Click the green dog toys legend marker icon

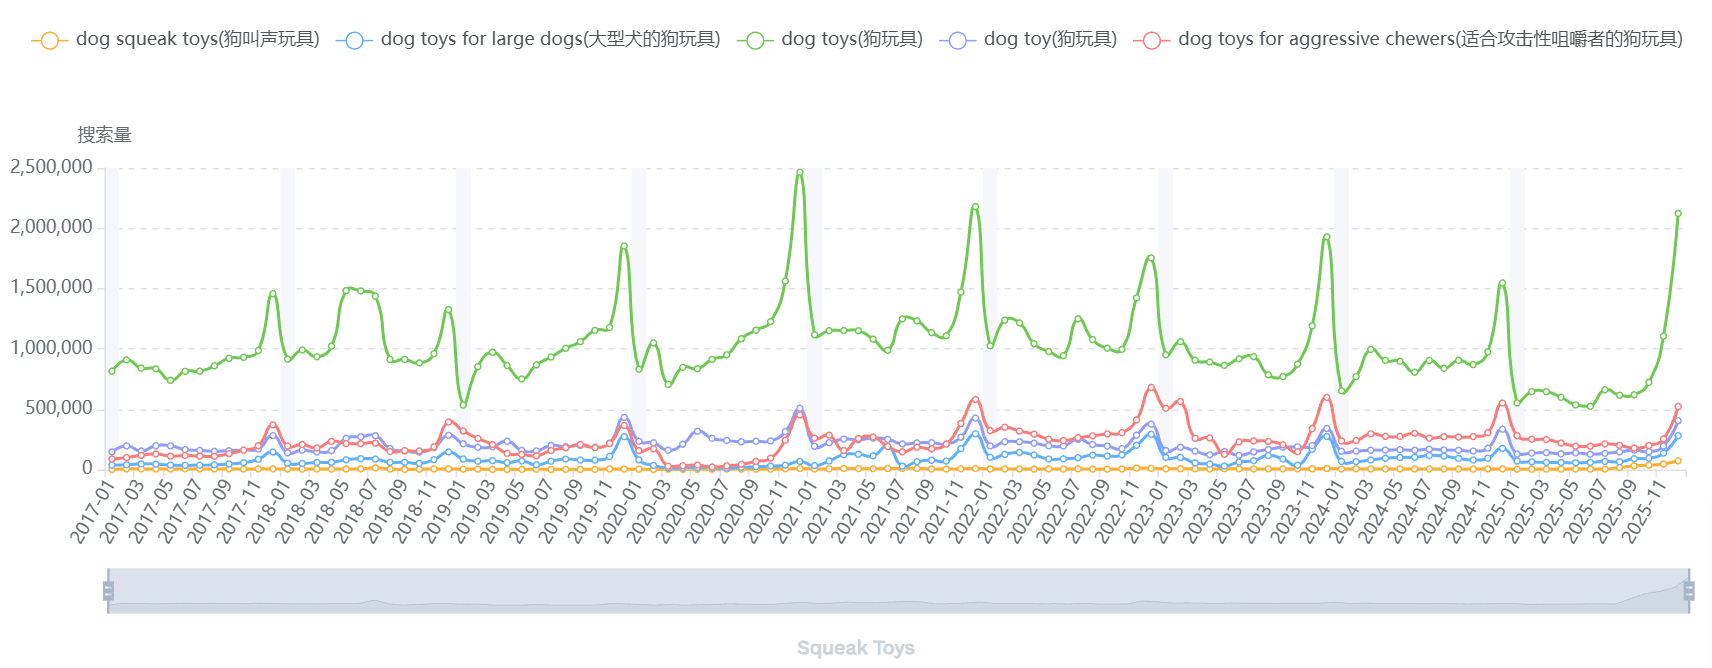tap(755, 40)
